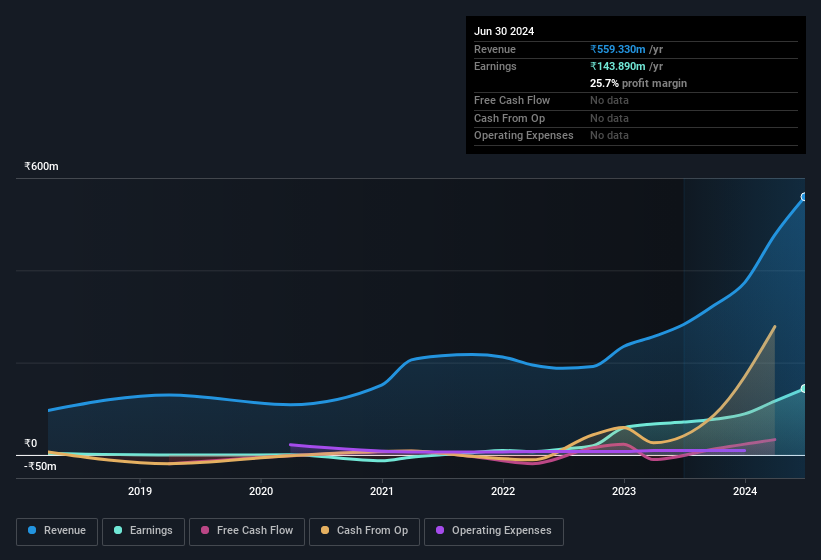
Task: Click the Revenue line endpoint marker
Action: [x=804, y=197]
